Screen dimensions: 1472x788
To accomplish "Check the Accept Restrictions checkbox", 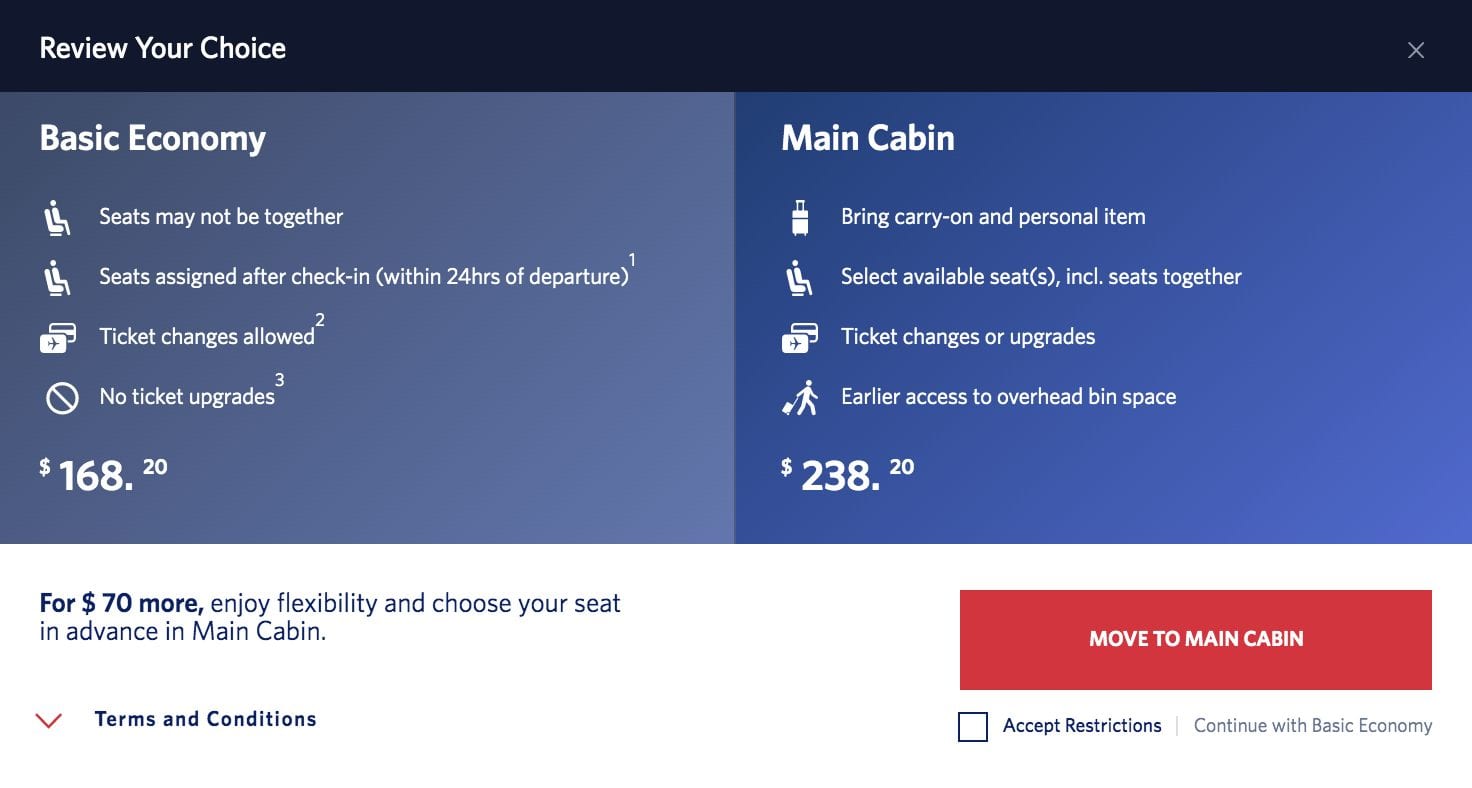I will (x=971, y=727).
